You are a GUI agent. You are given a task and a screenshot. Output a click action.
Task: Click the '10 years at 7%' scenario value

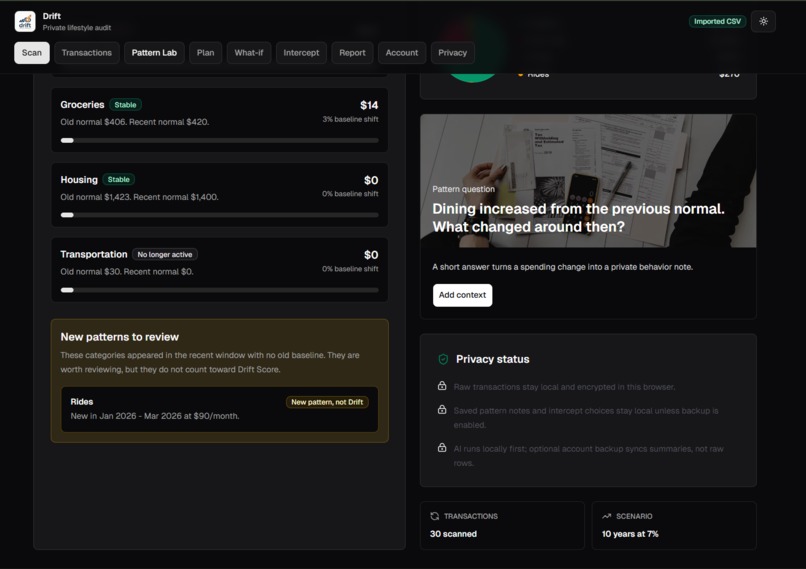pyautogui.click(x=630, y=534)
